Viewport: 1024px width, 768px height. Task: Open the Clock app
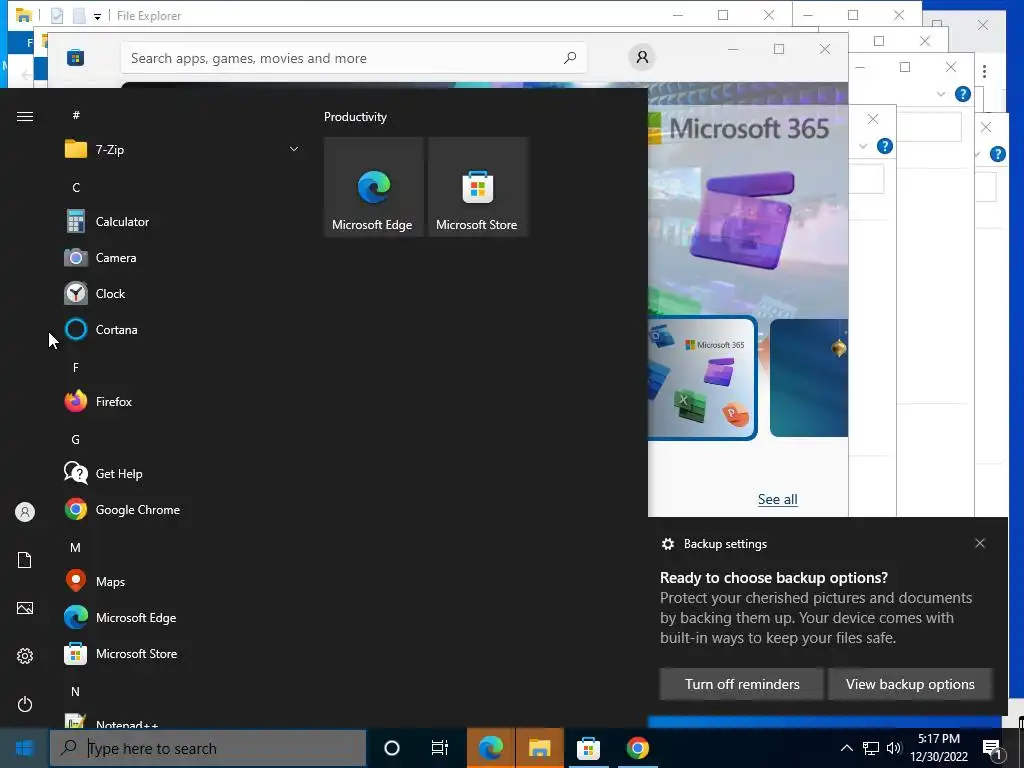coord(182,293)
